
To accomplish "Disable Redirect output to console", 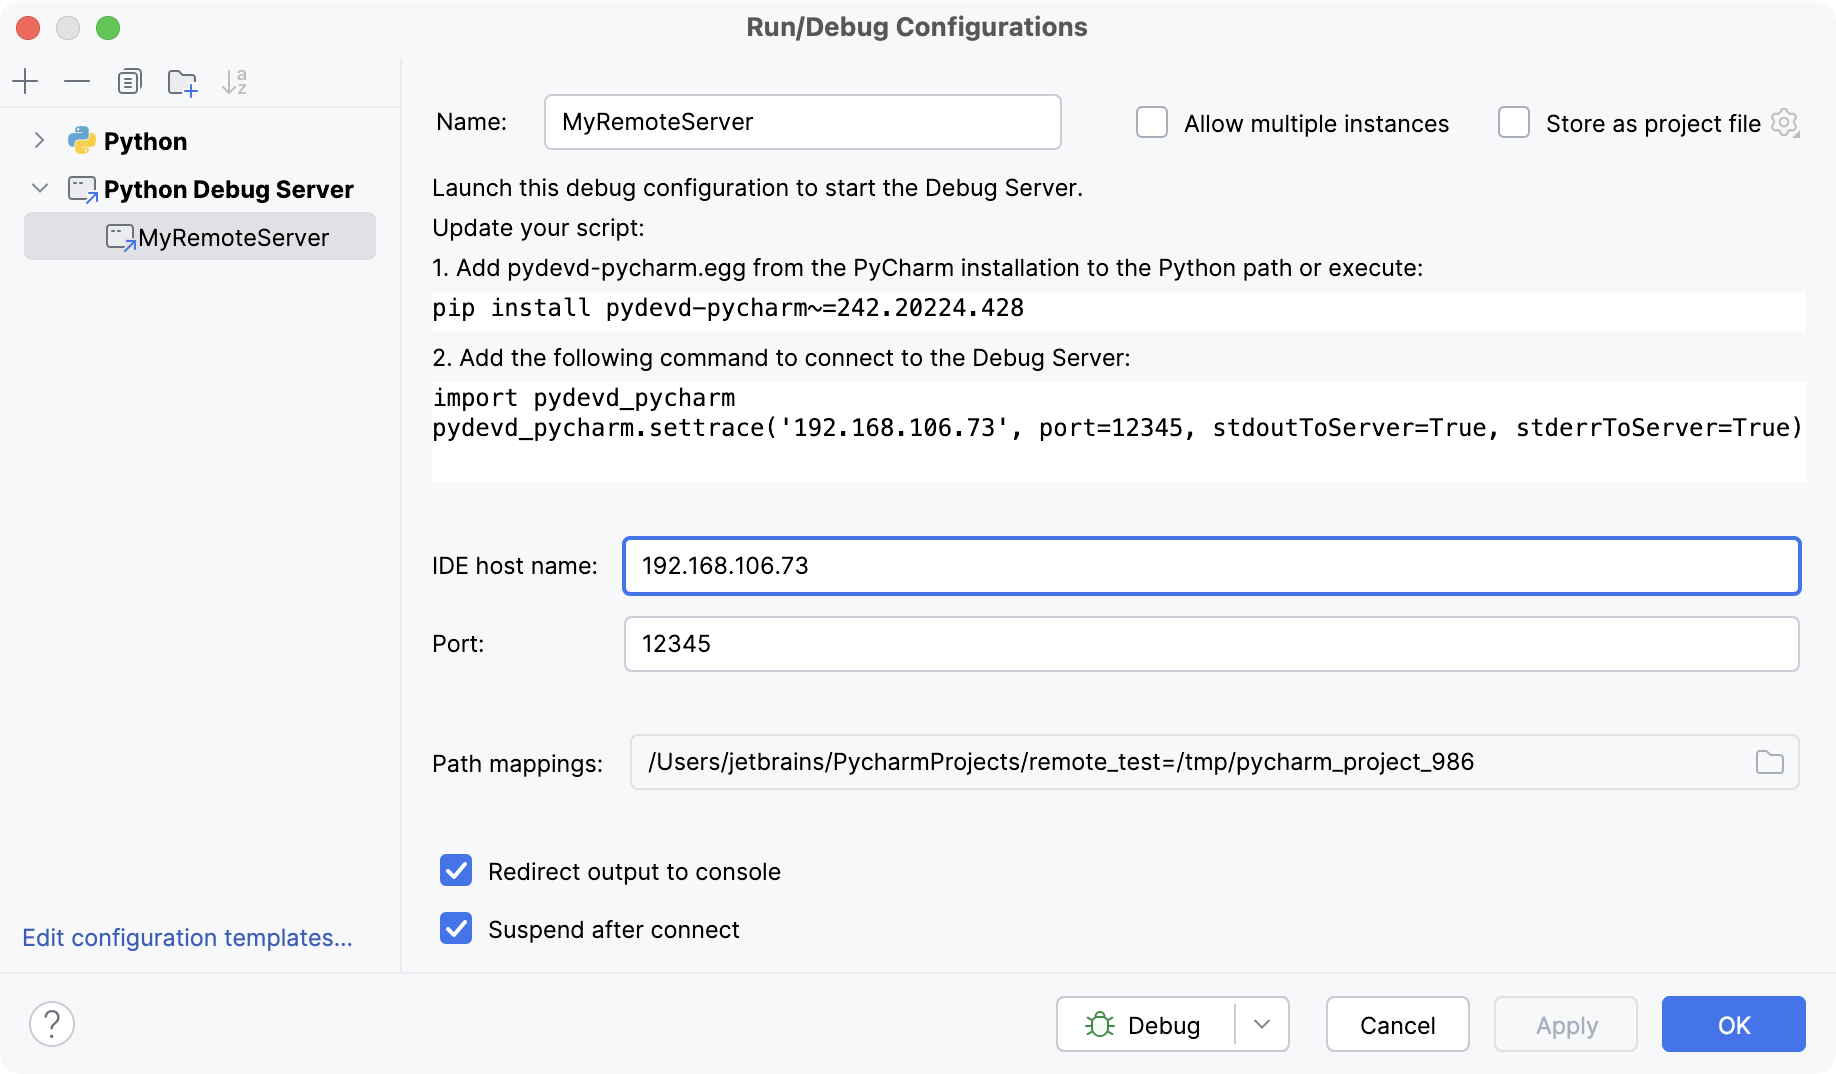I will 456,871.
